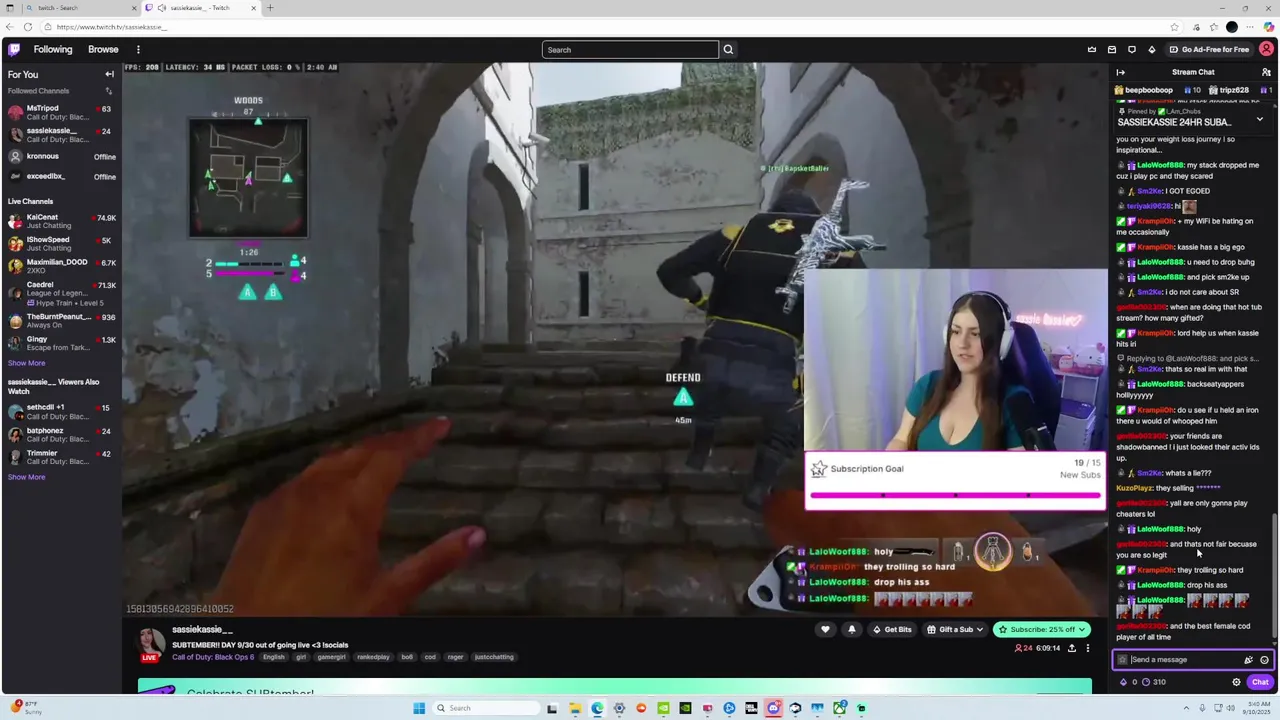Open Caedrel live channel

coord(60,293)
